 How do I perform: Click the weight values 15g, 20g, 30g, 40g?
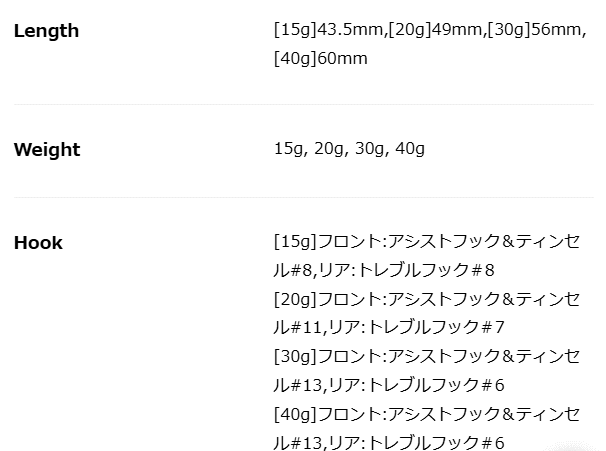(x=349, y=149)
